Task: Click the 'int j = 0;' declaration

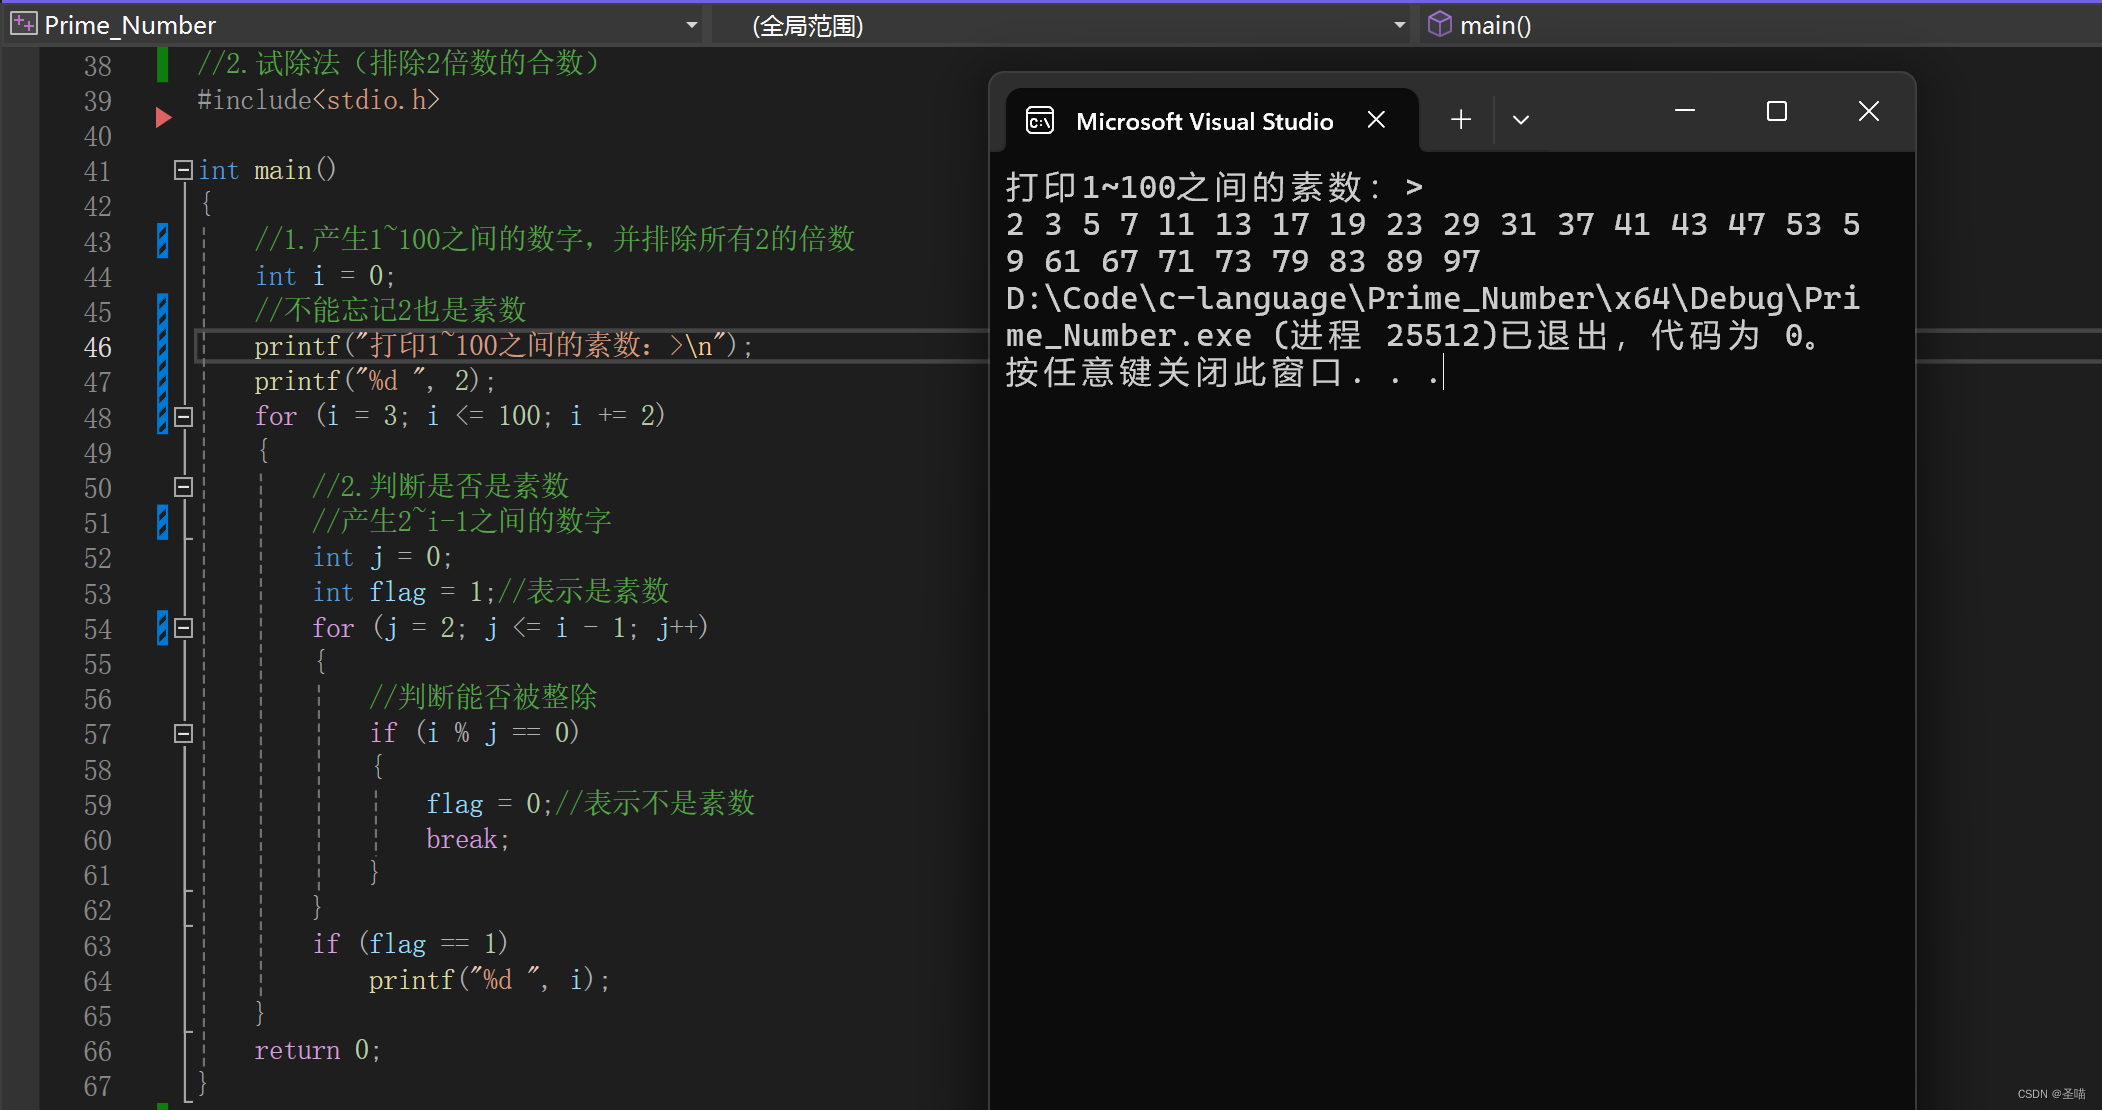Action: [x=382, y=557]
